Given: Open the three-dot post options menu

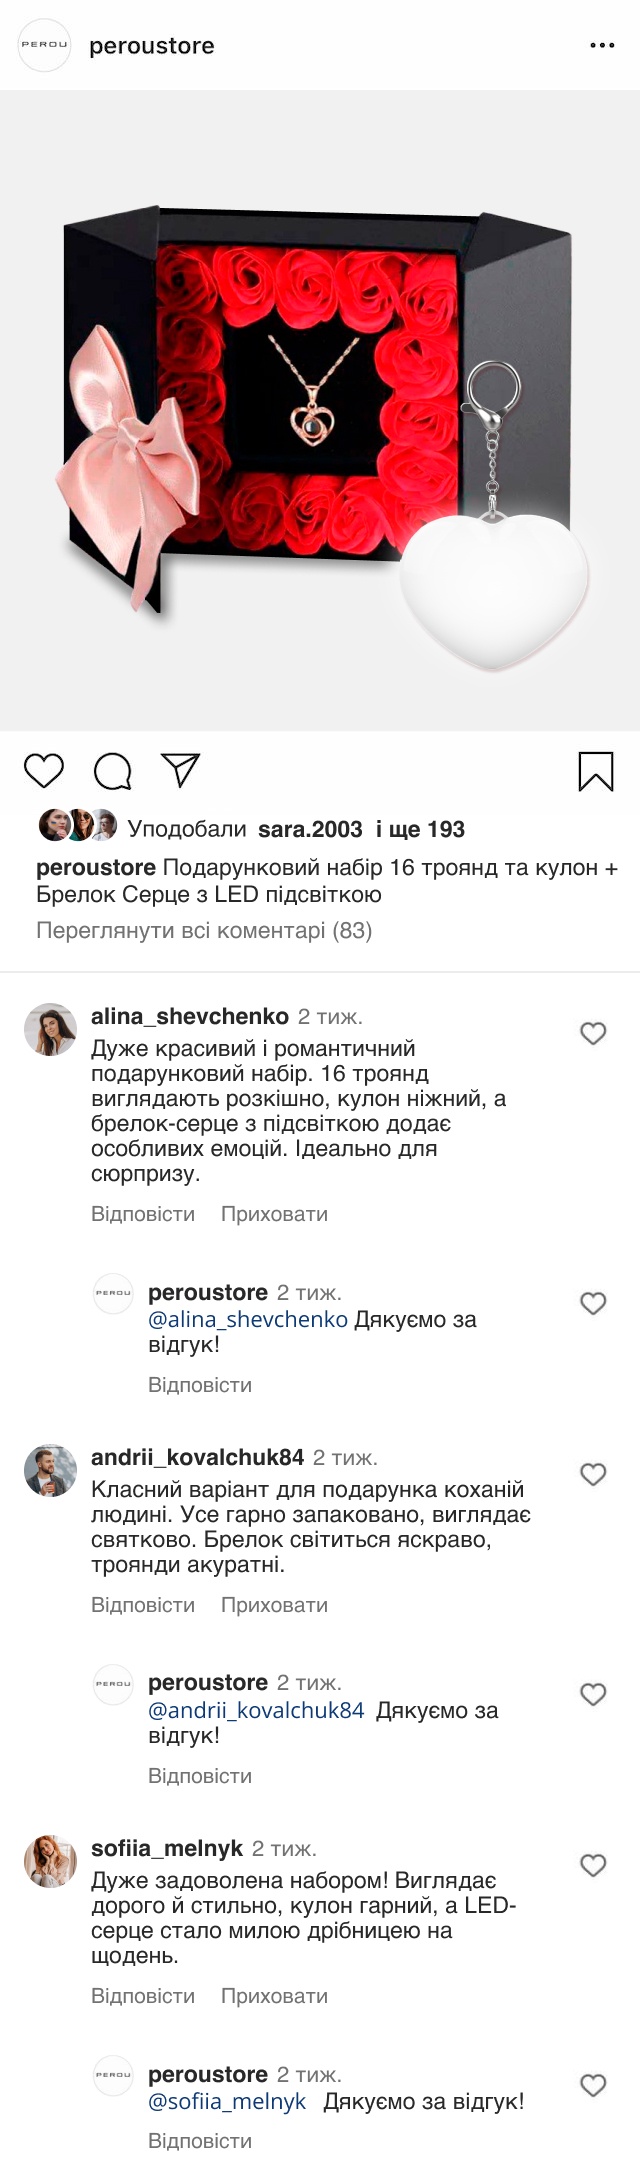Looking at the screenshot, I should click(602, 46).
